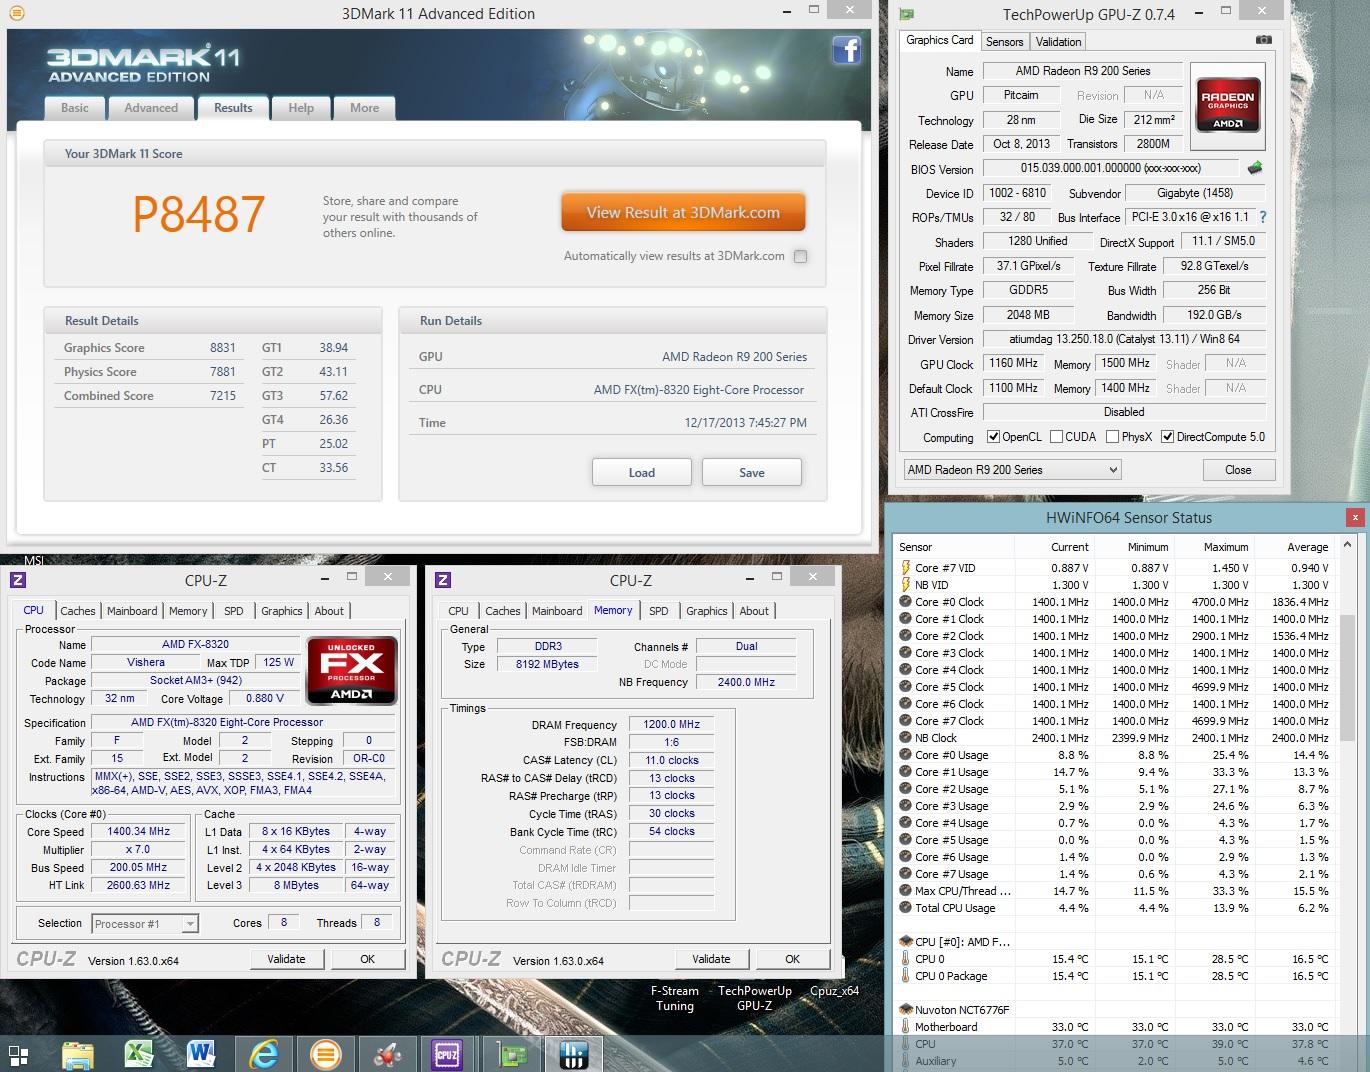Click the HWiNFO scrollbar up arrow
The height and width of the screenshot is (1072, 1370).
[x=1347, y=545]
